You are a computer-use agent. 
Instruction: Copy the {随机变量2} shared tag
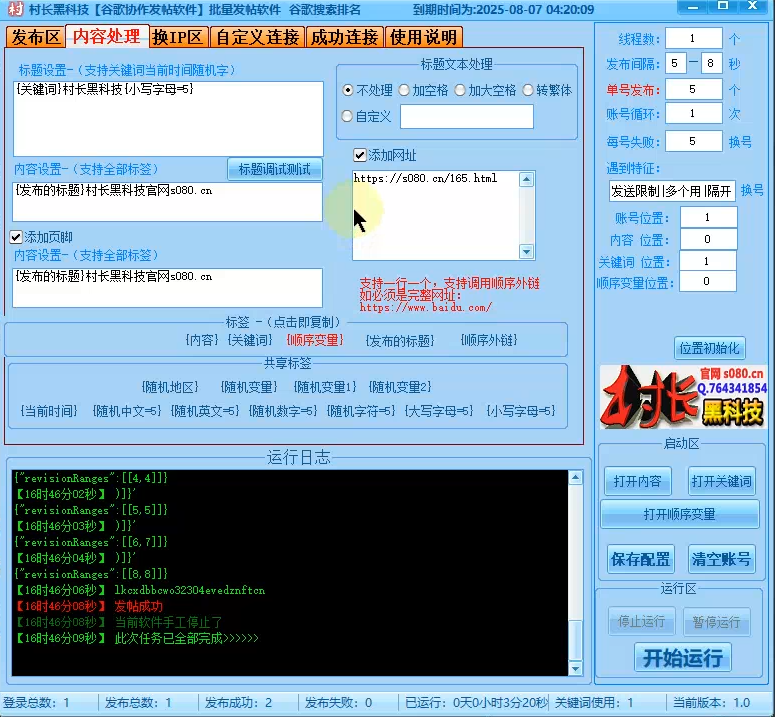400,387
